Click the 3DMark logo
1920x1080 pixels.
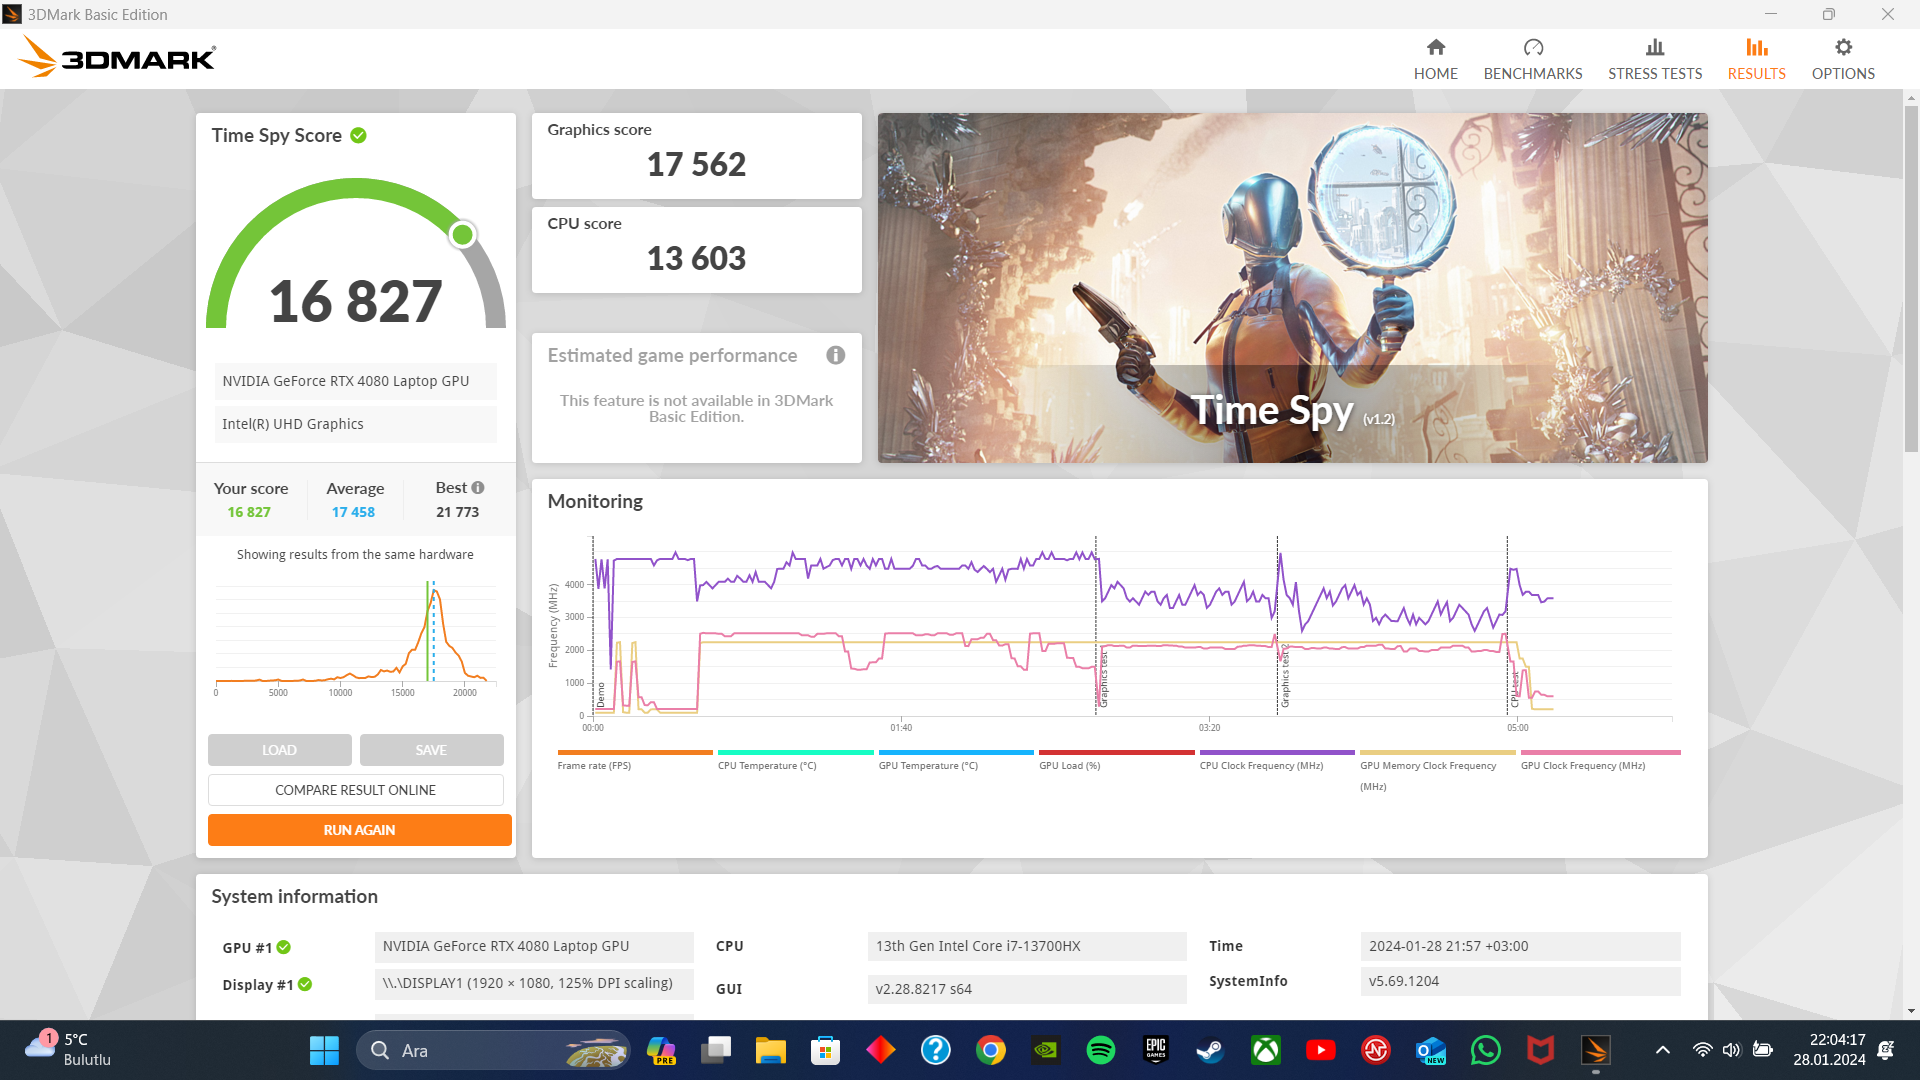pyautogui.click(x=117, y=57)
